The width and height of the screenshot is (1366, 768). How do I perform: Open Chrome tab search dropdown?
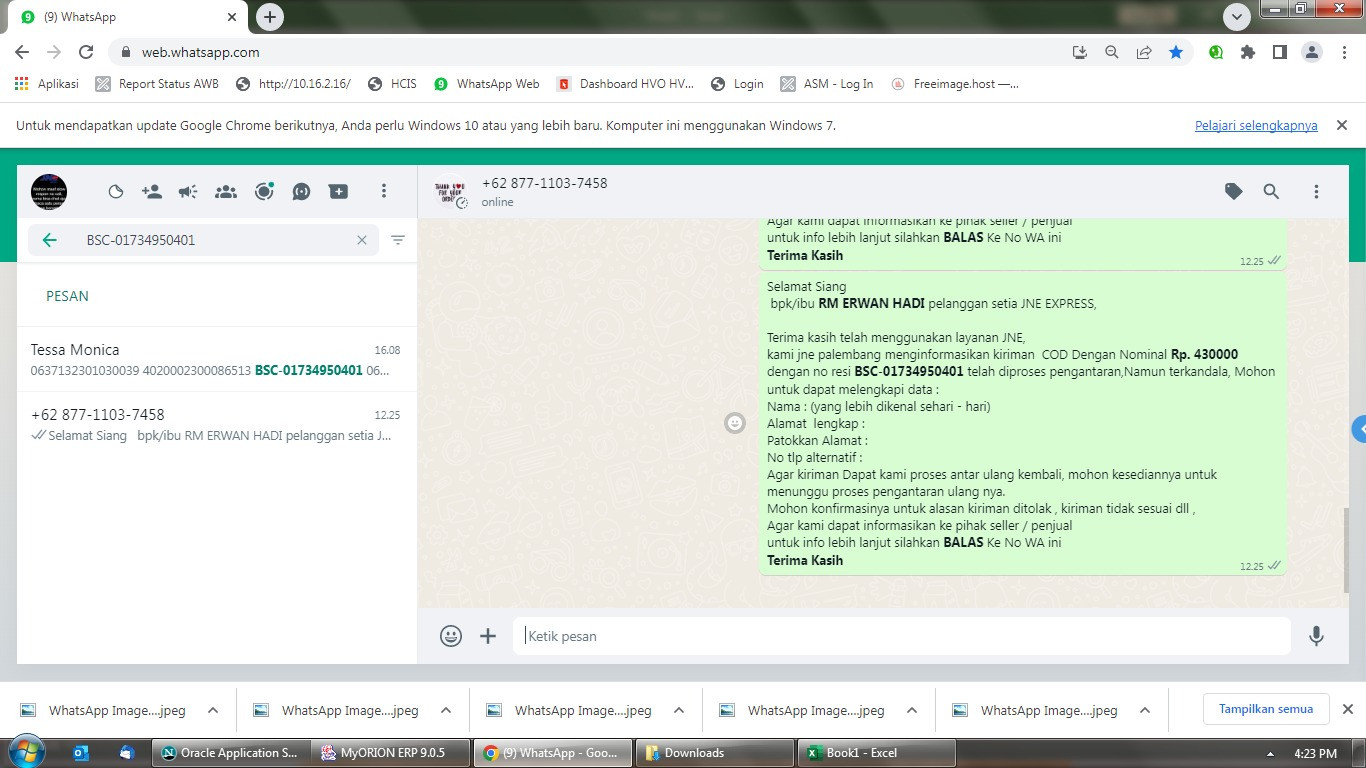click(1237, 16)
